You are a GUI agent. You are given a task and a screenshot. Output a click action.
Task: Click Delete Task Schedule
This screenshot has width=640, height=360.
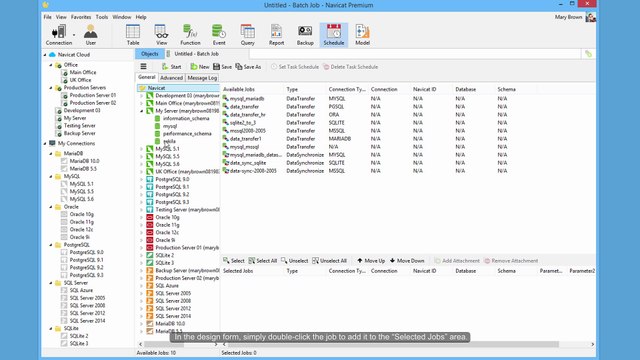[350, 67]
